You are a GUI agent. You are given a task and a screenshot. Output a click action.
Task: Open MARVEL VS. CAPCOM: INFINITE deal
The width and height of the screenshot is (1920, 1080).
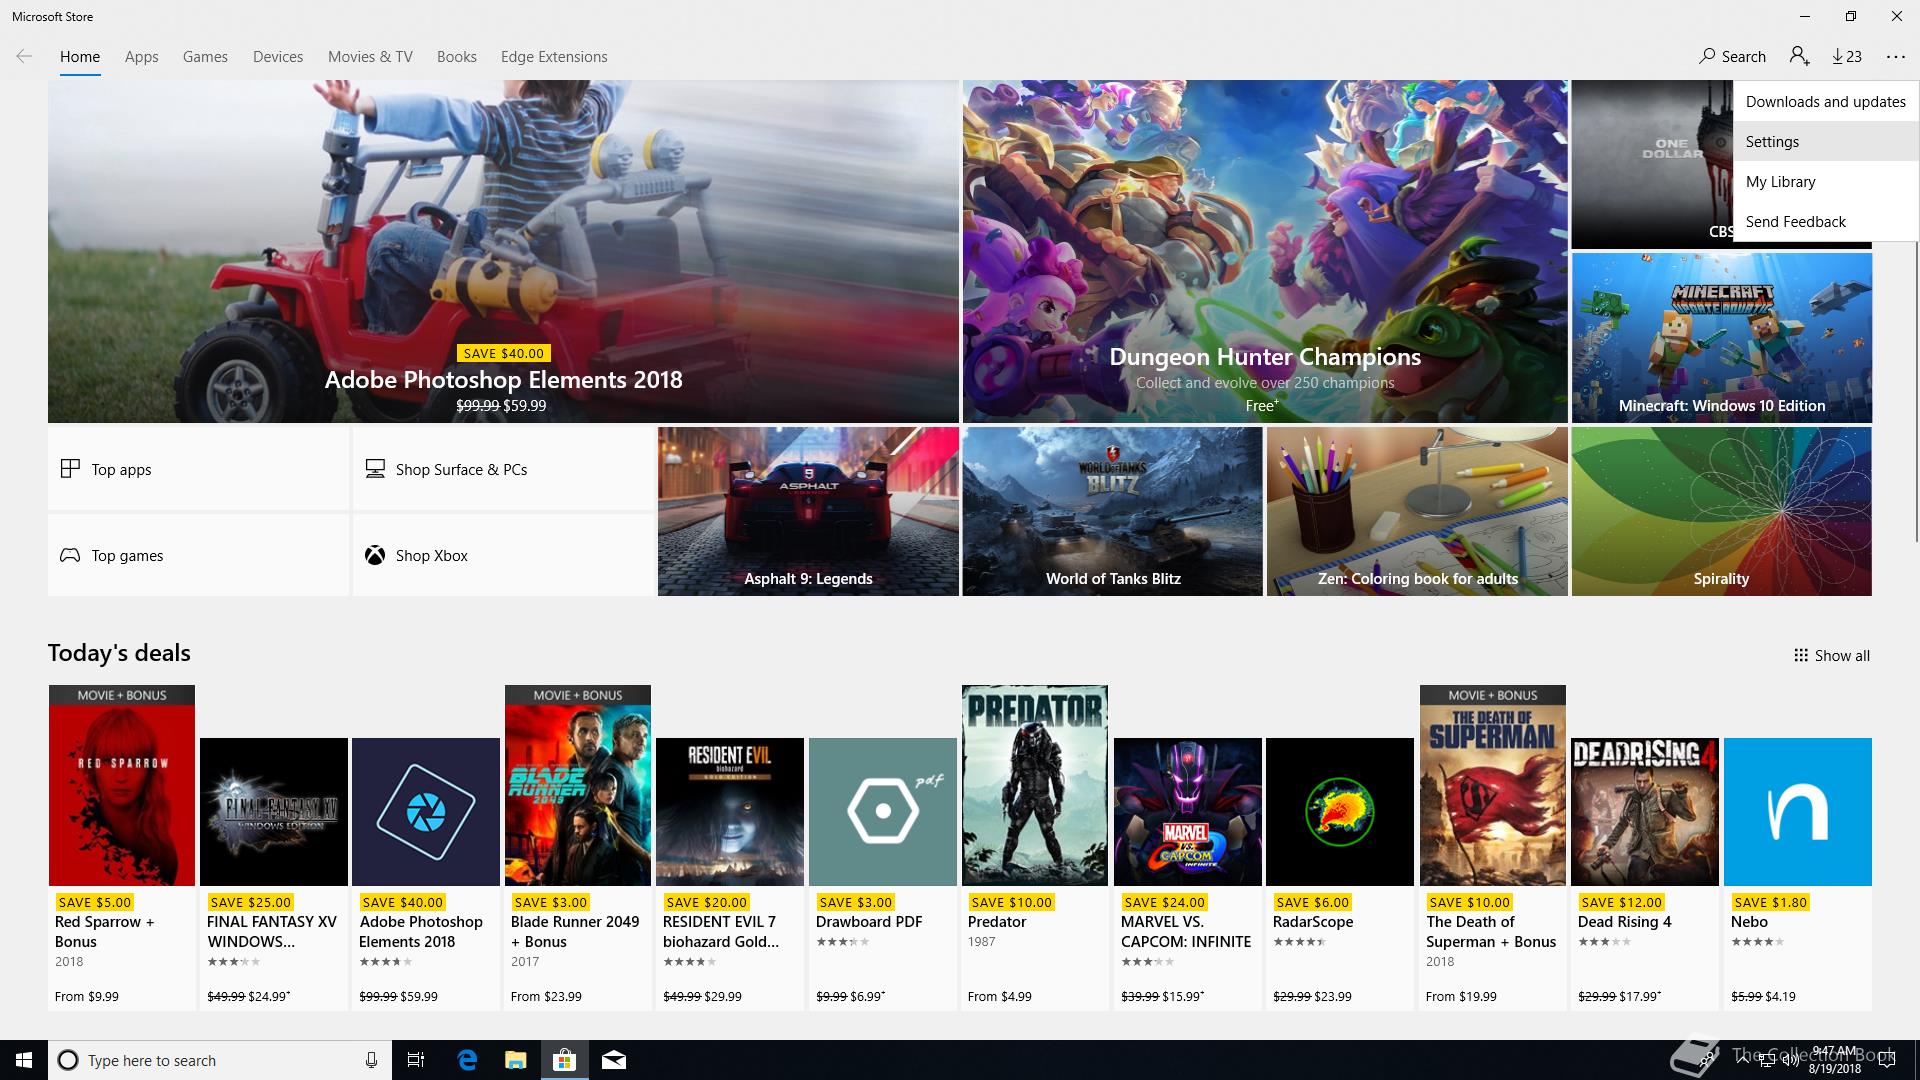pos(1188,873)
